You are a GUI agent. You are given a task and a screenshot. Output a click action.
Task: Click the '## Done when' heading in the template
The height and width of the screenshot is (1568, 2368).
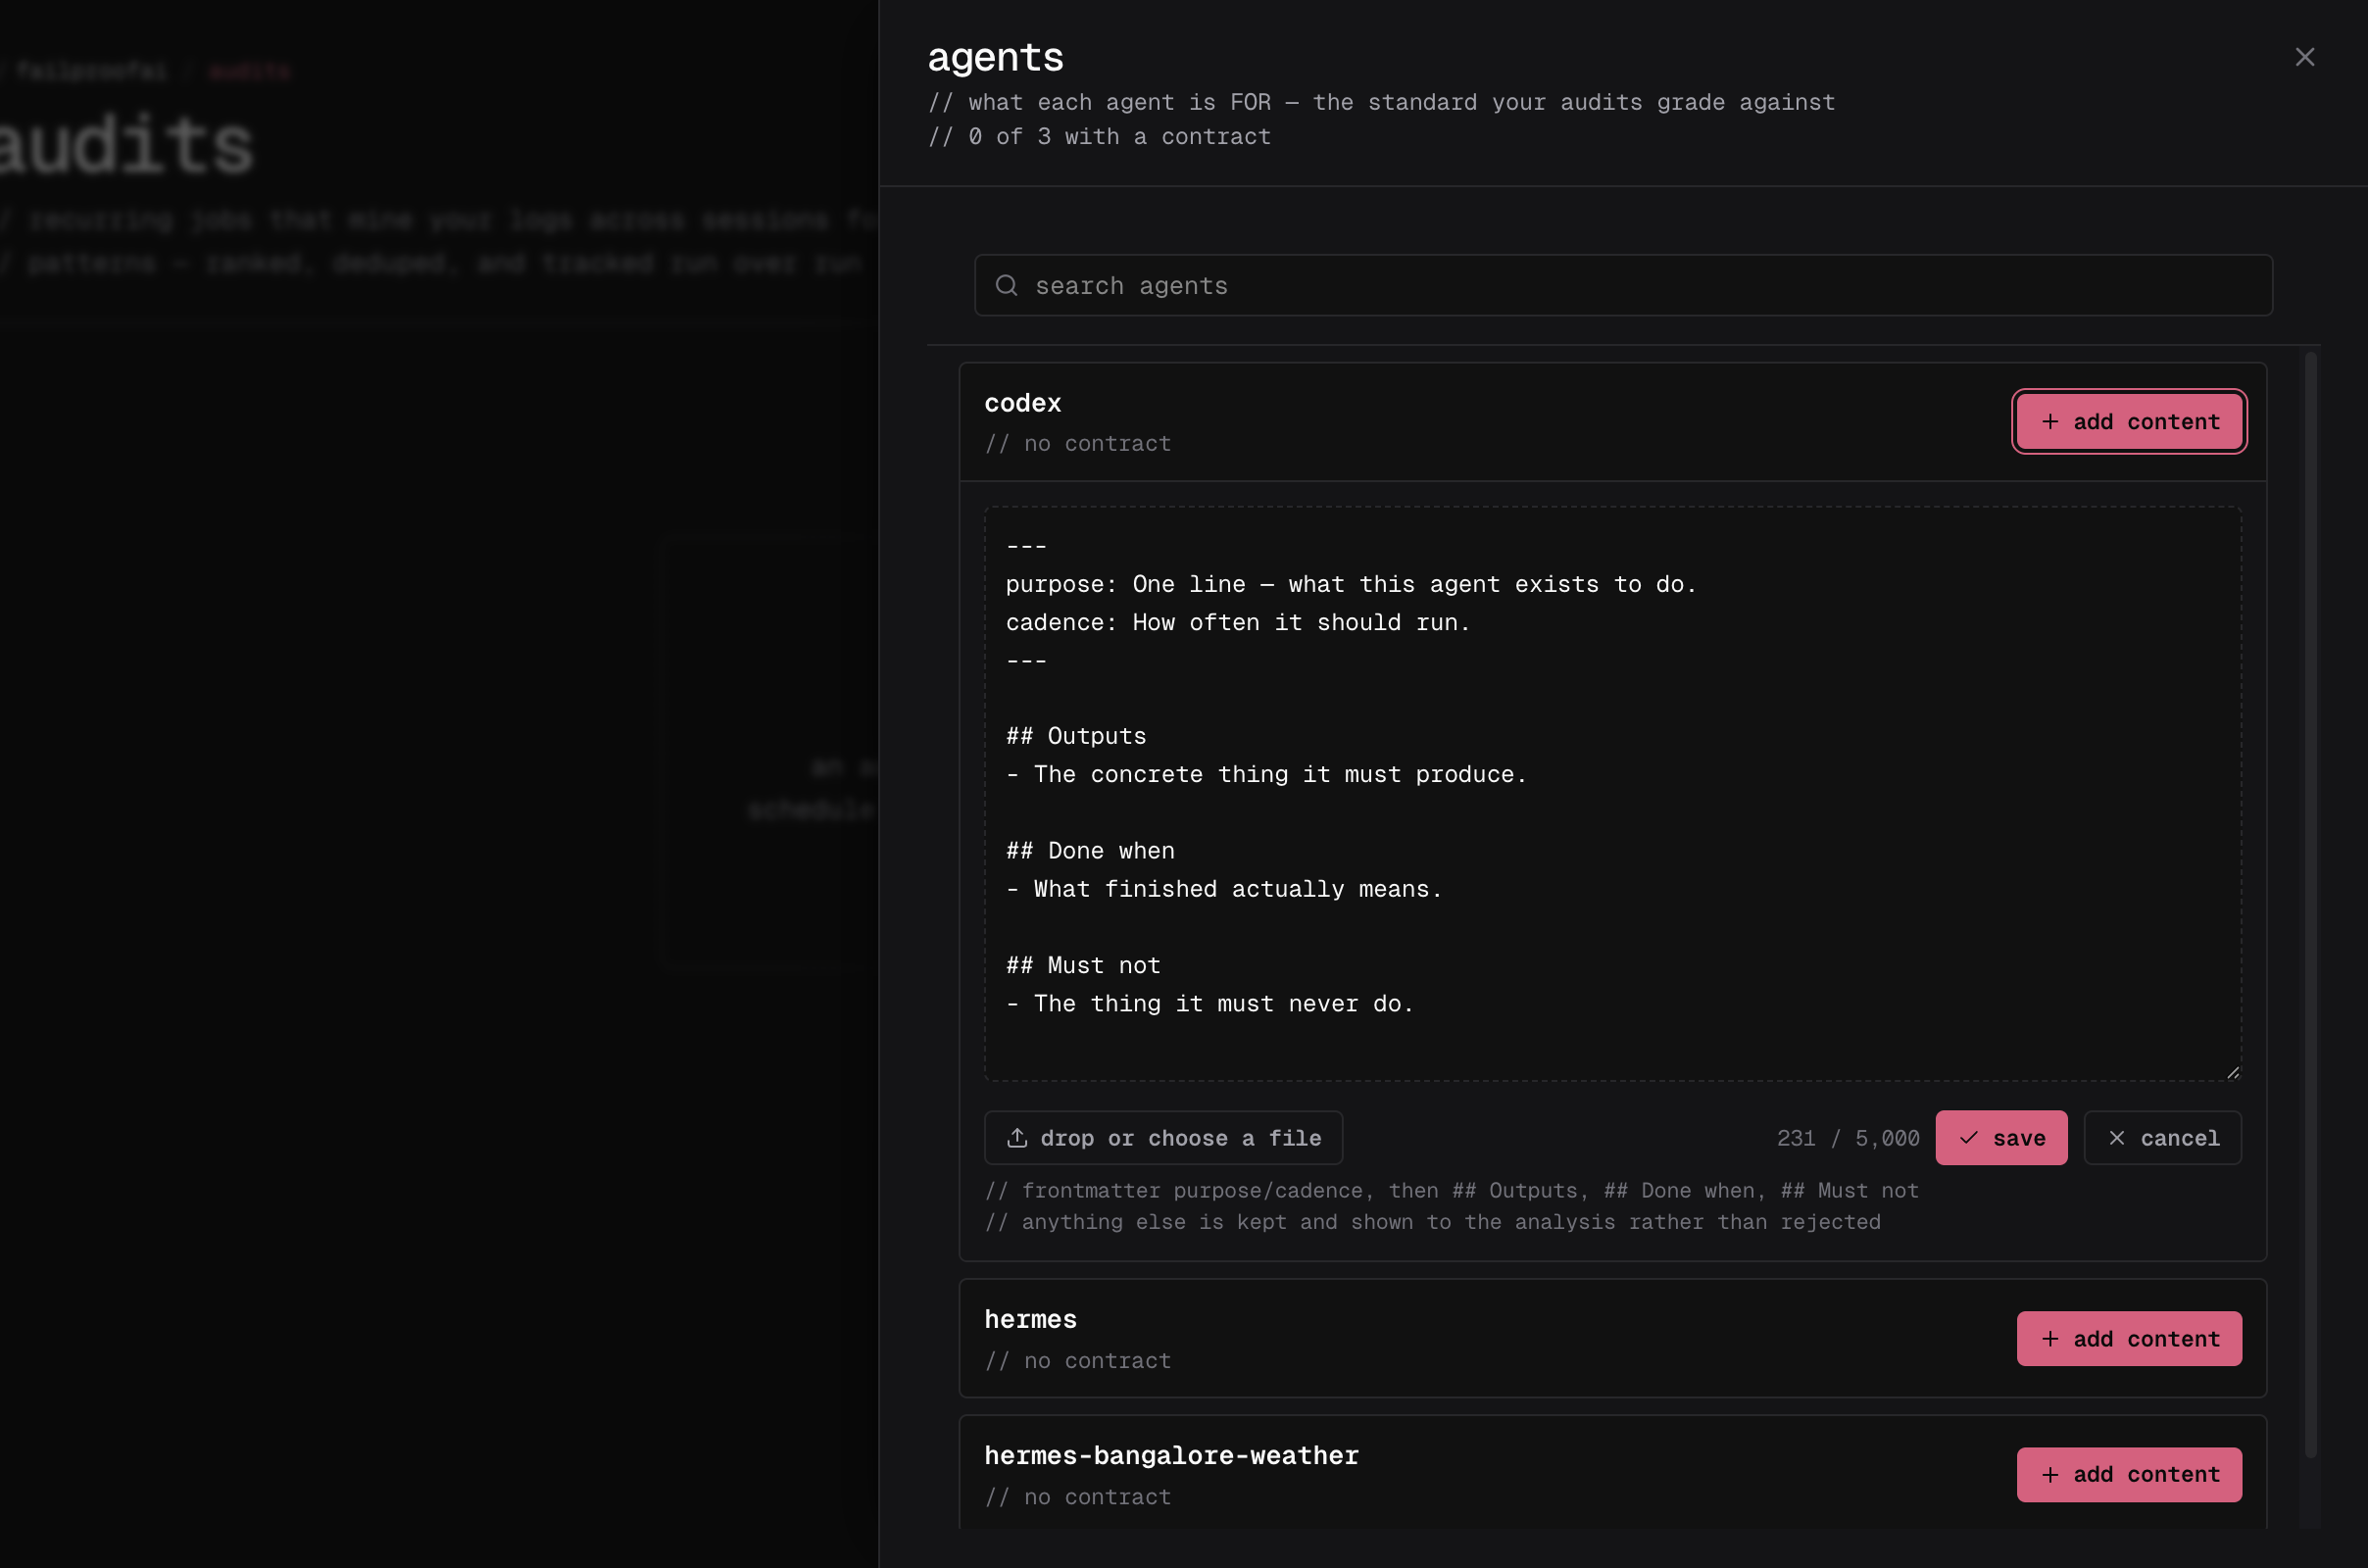click(x=1090, y=850)
